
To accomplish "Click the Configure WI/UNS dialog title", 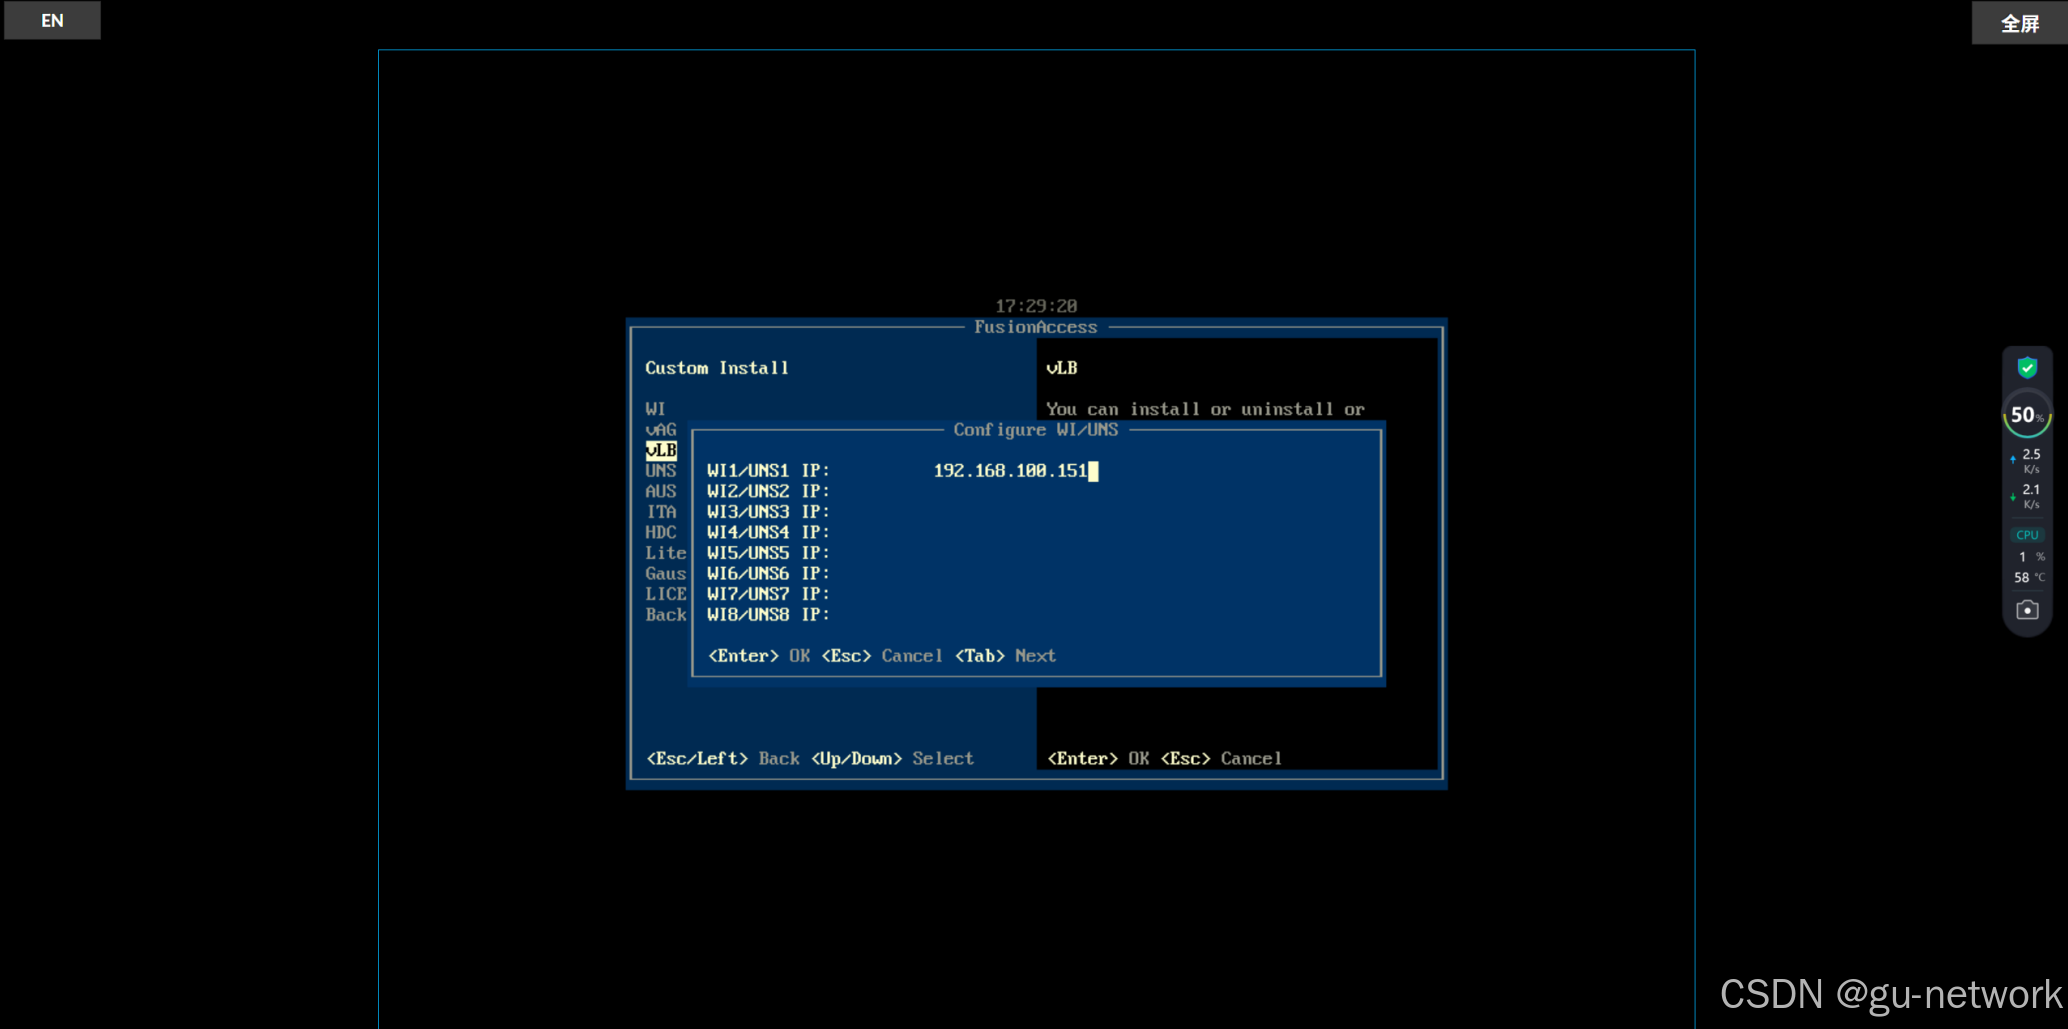I will pos(1036,430).
